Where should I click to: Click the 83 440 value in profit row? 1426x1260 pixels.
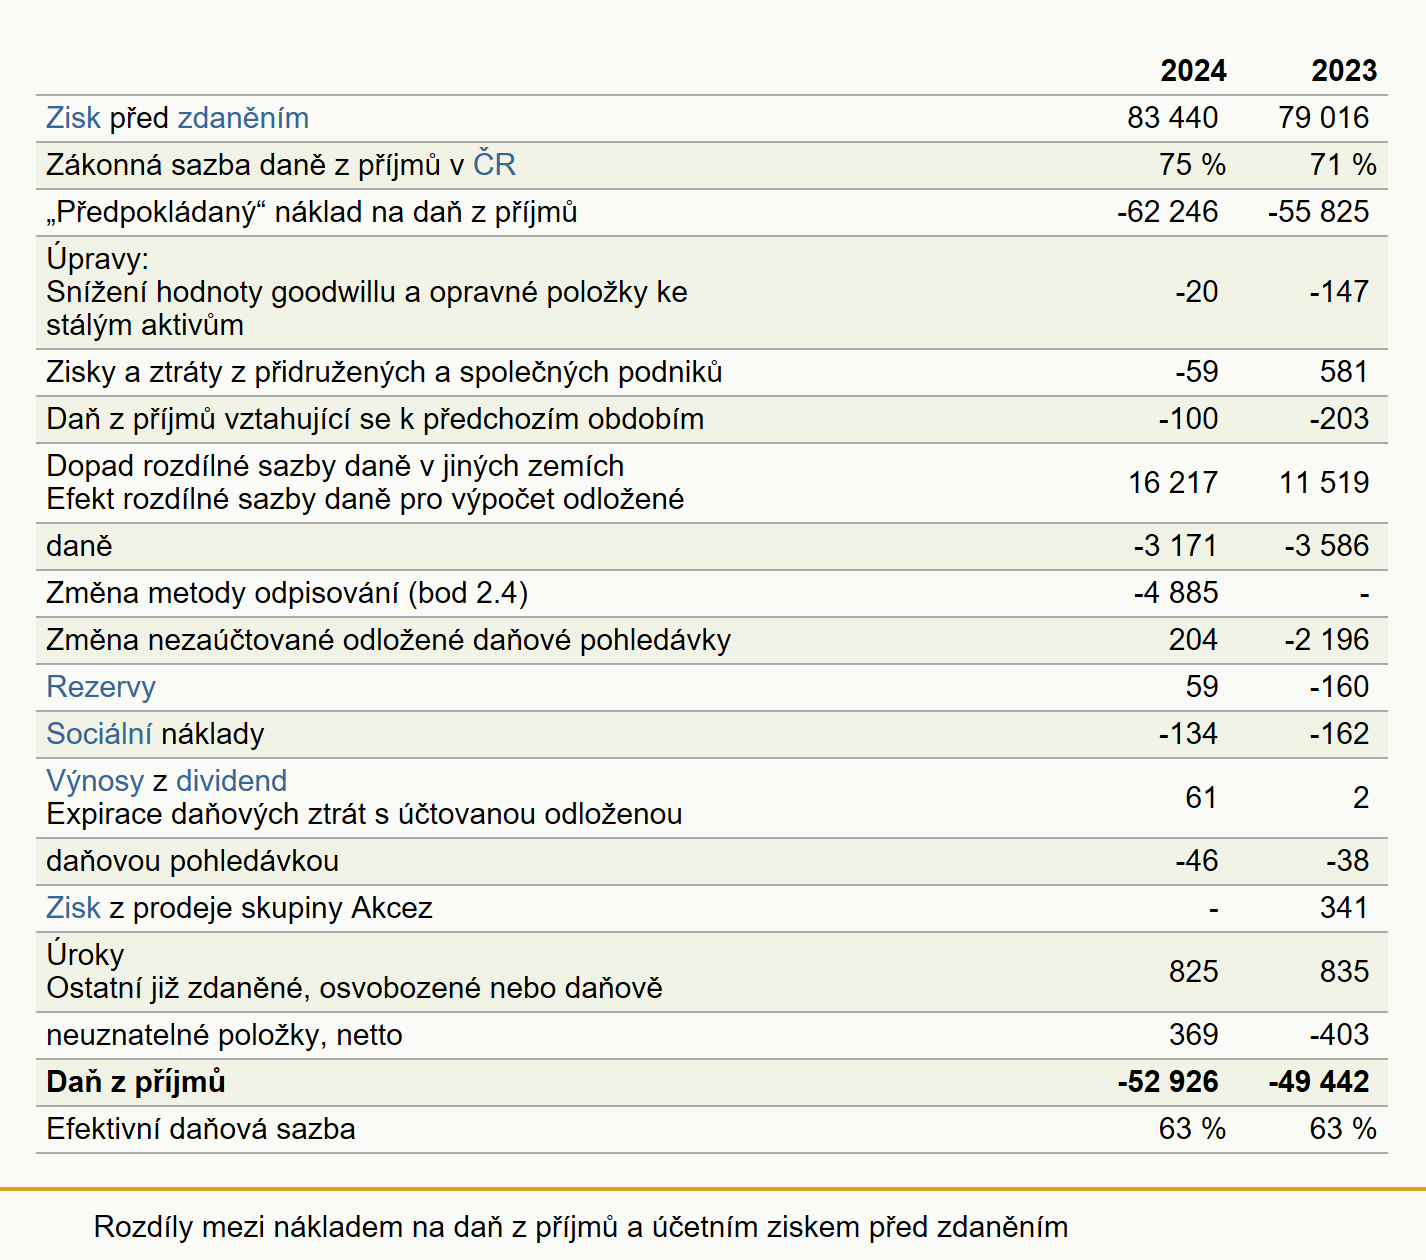pos(1172,118)
